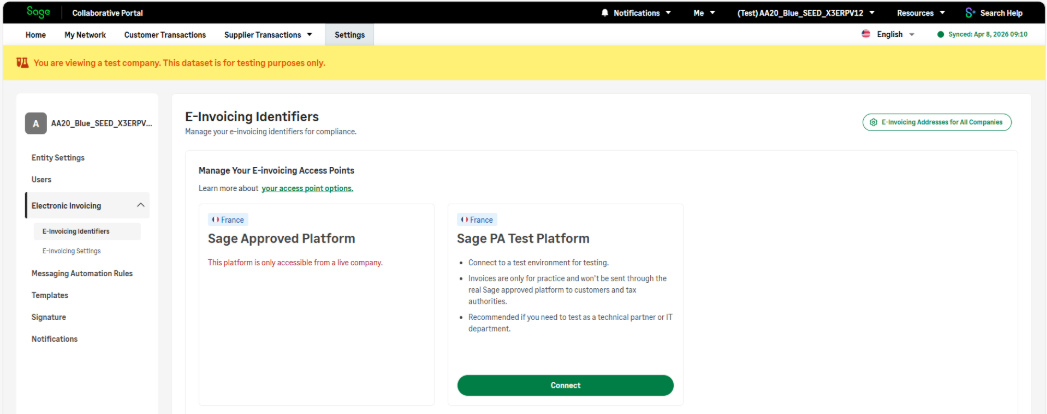Click the France tag on the Sage Approved Platform card

228,220
